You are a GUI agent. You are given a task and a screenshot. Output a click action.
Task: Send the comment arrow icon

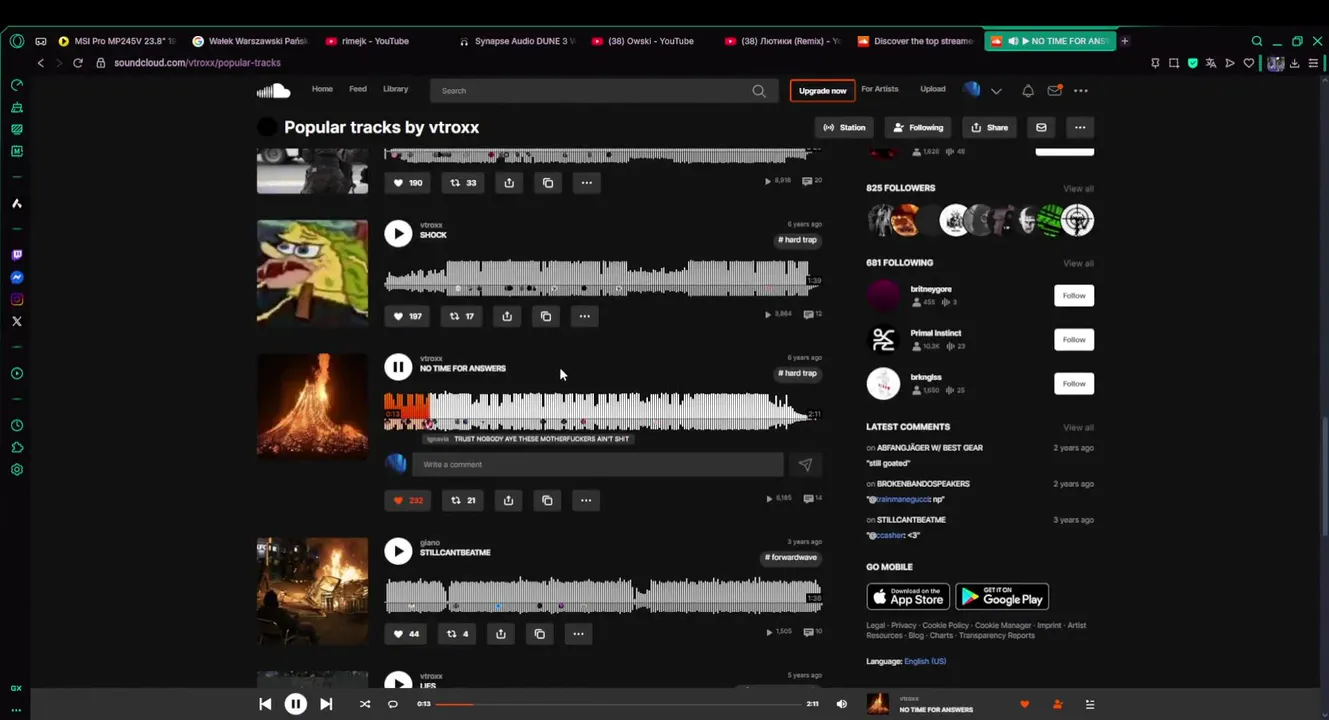(805, 464)
